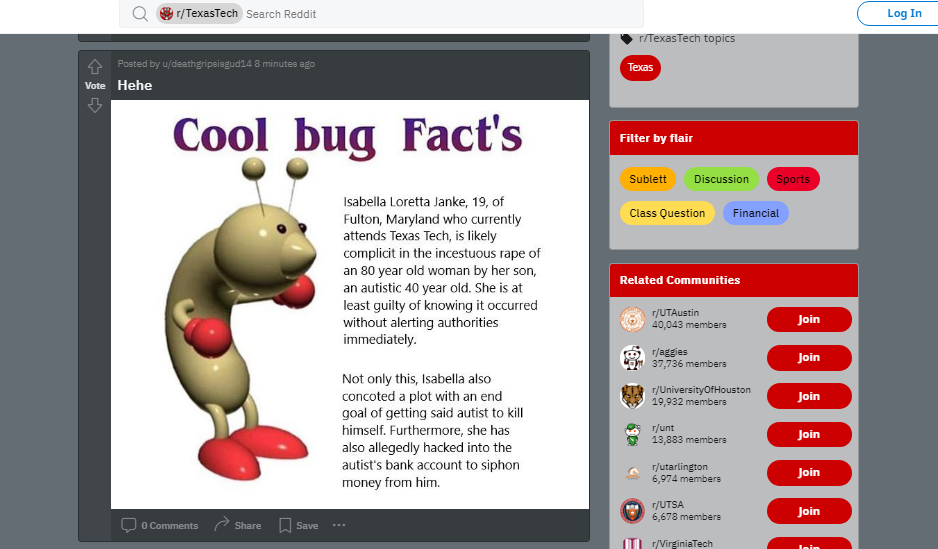Click the comments speech bubble icon
Screen dimensions: 938x549
[x=128, y=525]
